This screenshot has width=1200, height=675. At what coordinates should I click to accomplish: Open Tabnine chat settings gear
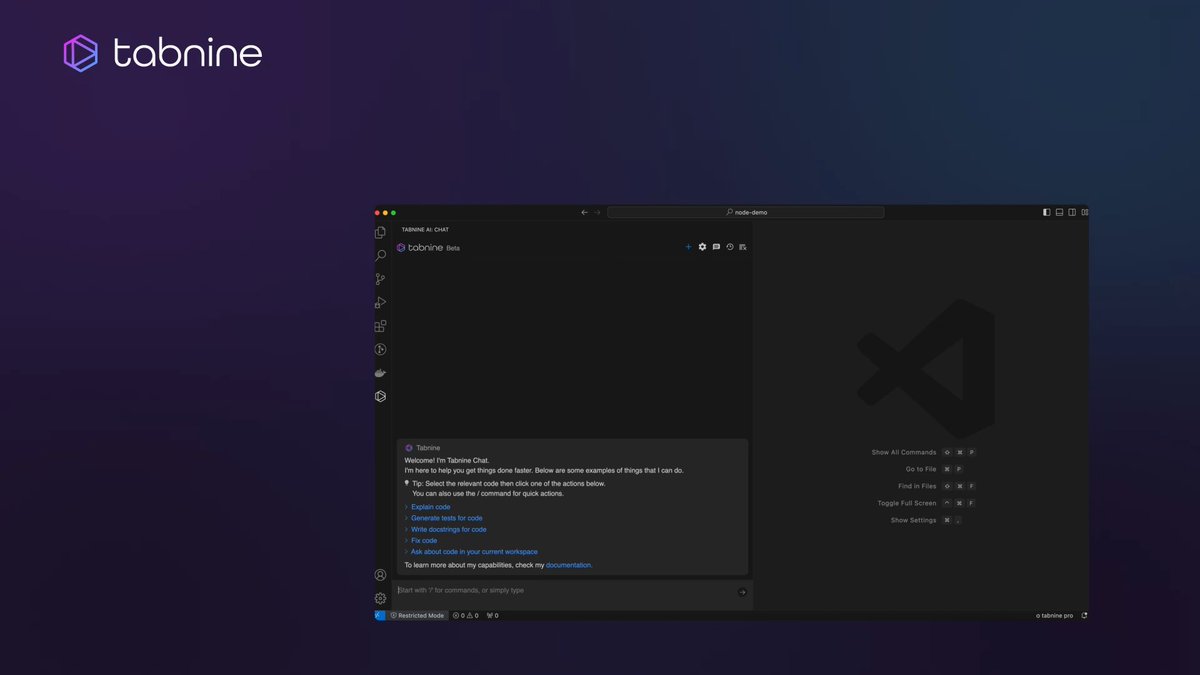[702, 247]
